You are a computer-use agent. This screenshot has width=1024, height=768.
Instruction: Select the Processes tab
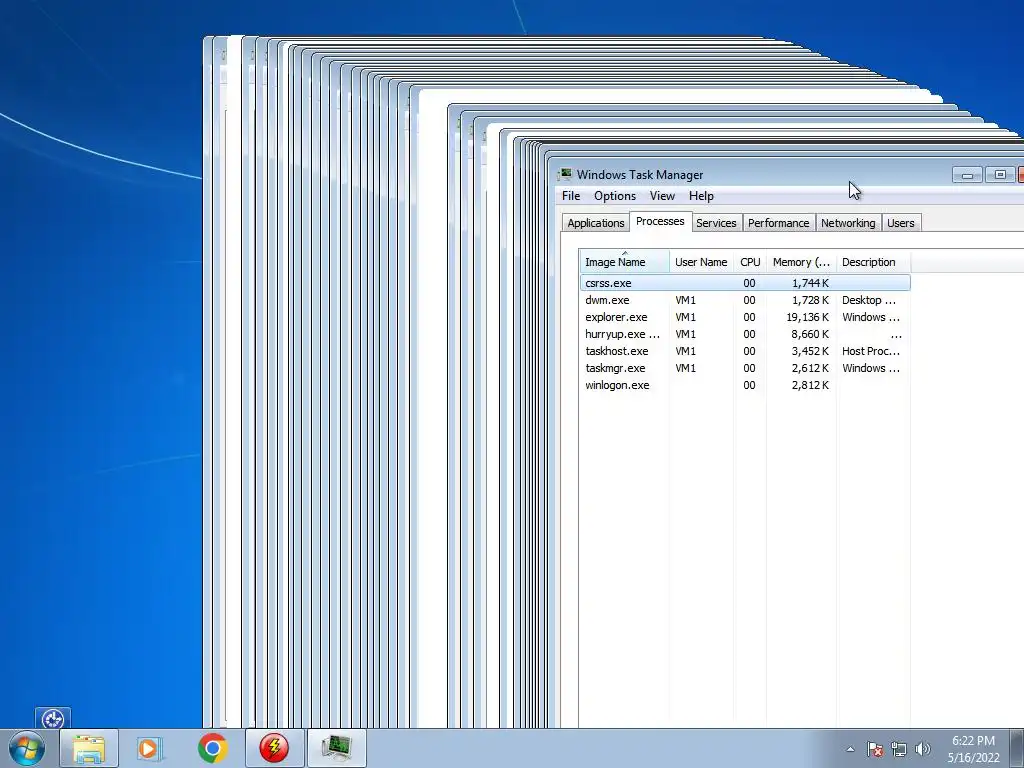point(660,221)
